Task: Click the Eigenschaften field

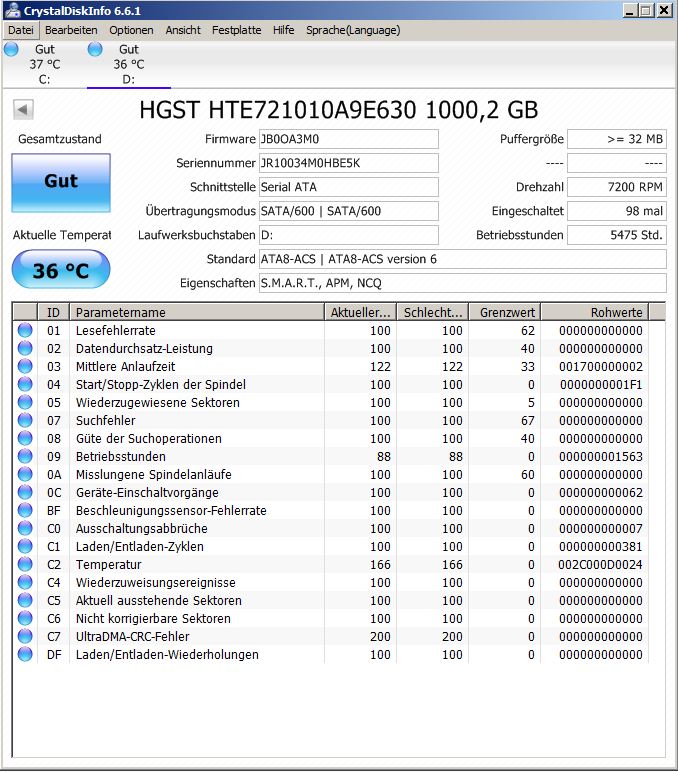Action: pos(463,283)
